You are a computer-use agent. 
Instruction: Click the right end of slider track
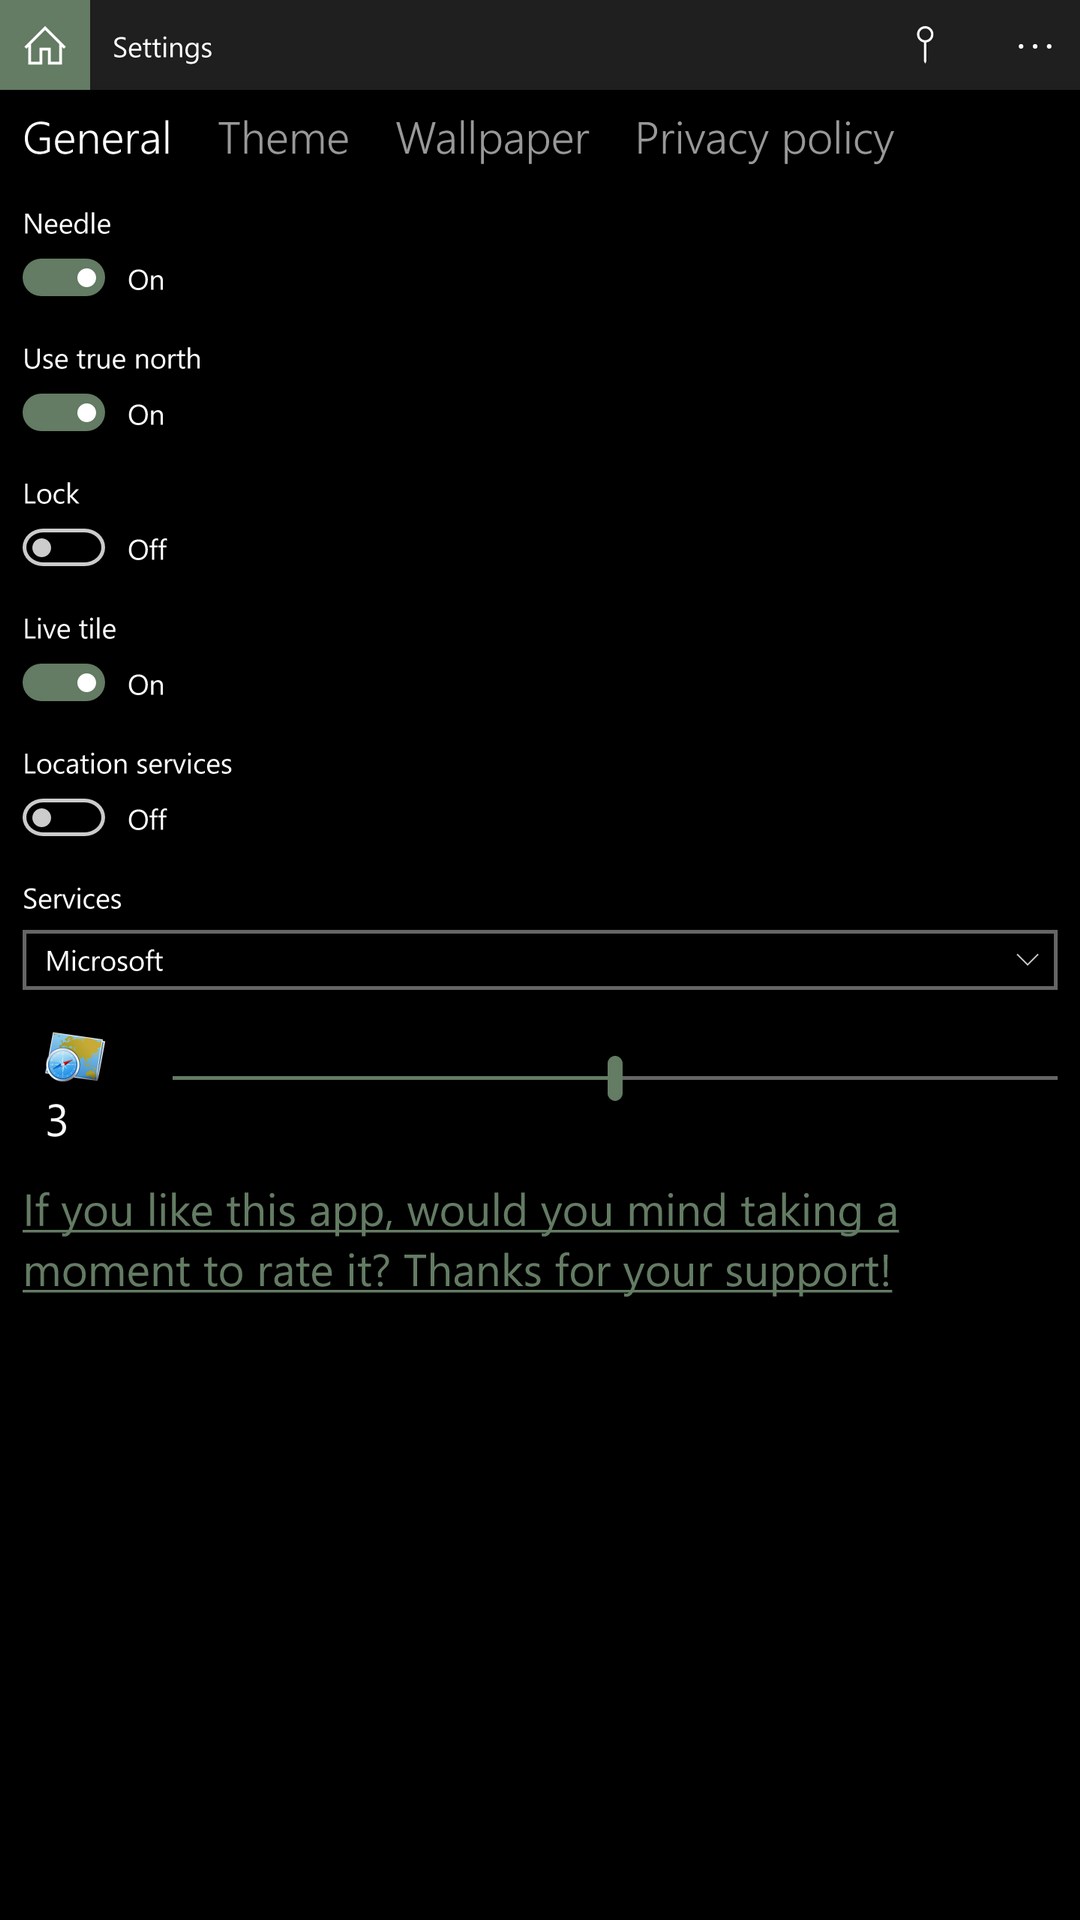1050,1078
